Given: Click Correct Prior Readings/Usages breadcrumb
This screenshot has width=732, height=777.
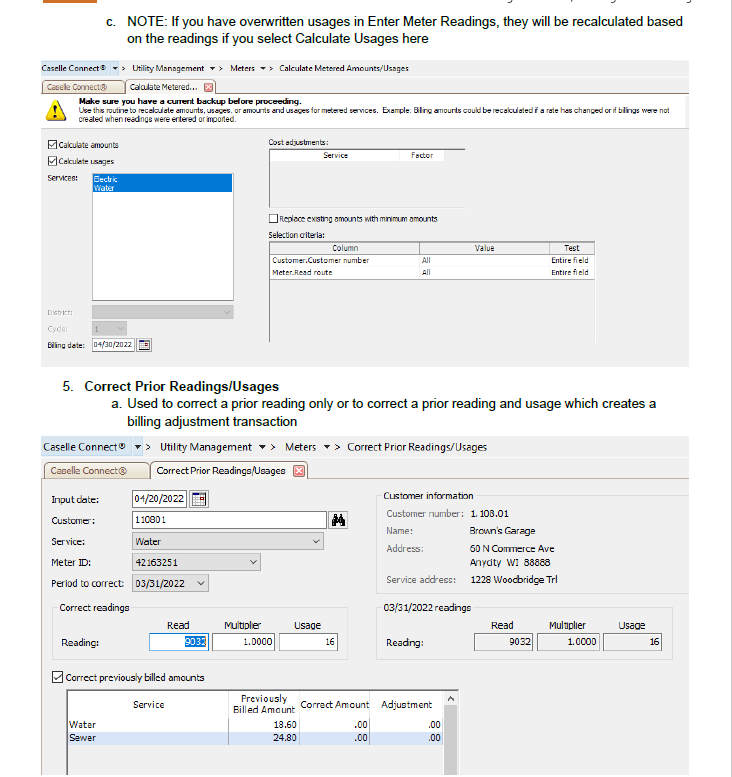Looking at the screenshot, I should (417, 447).
